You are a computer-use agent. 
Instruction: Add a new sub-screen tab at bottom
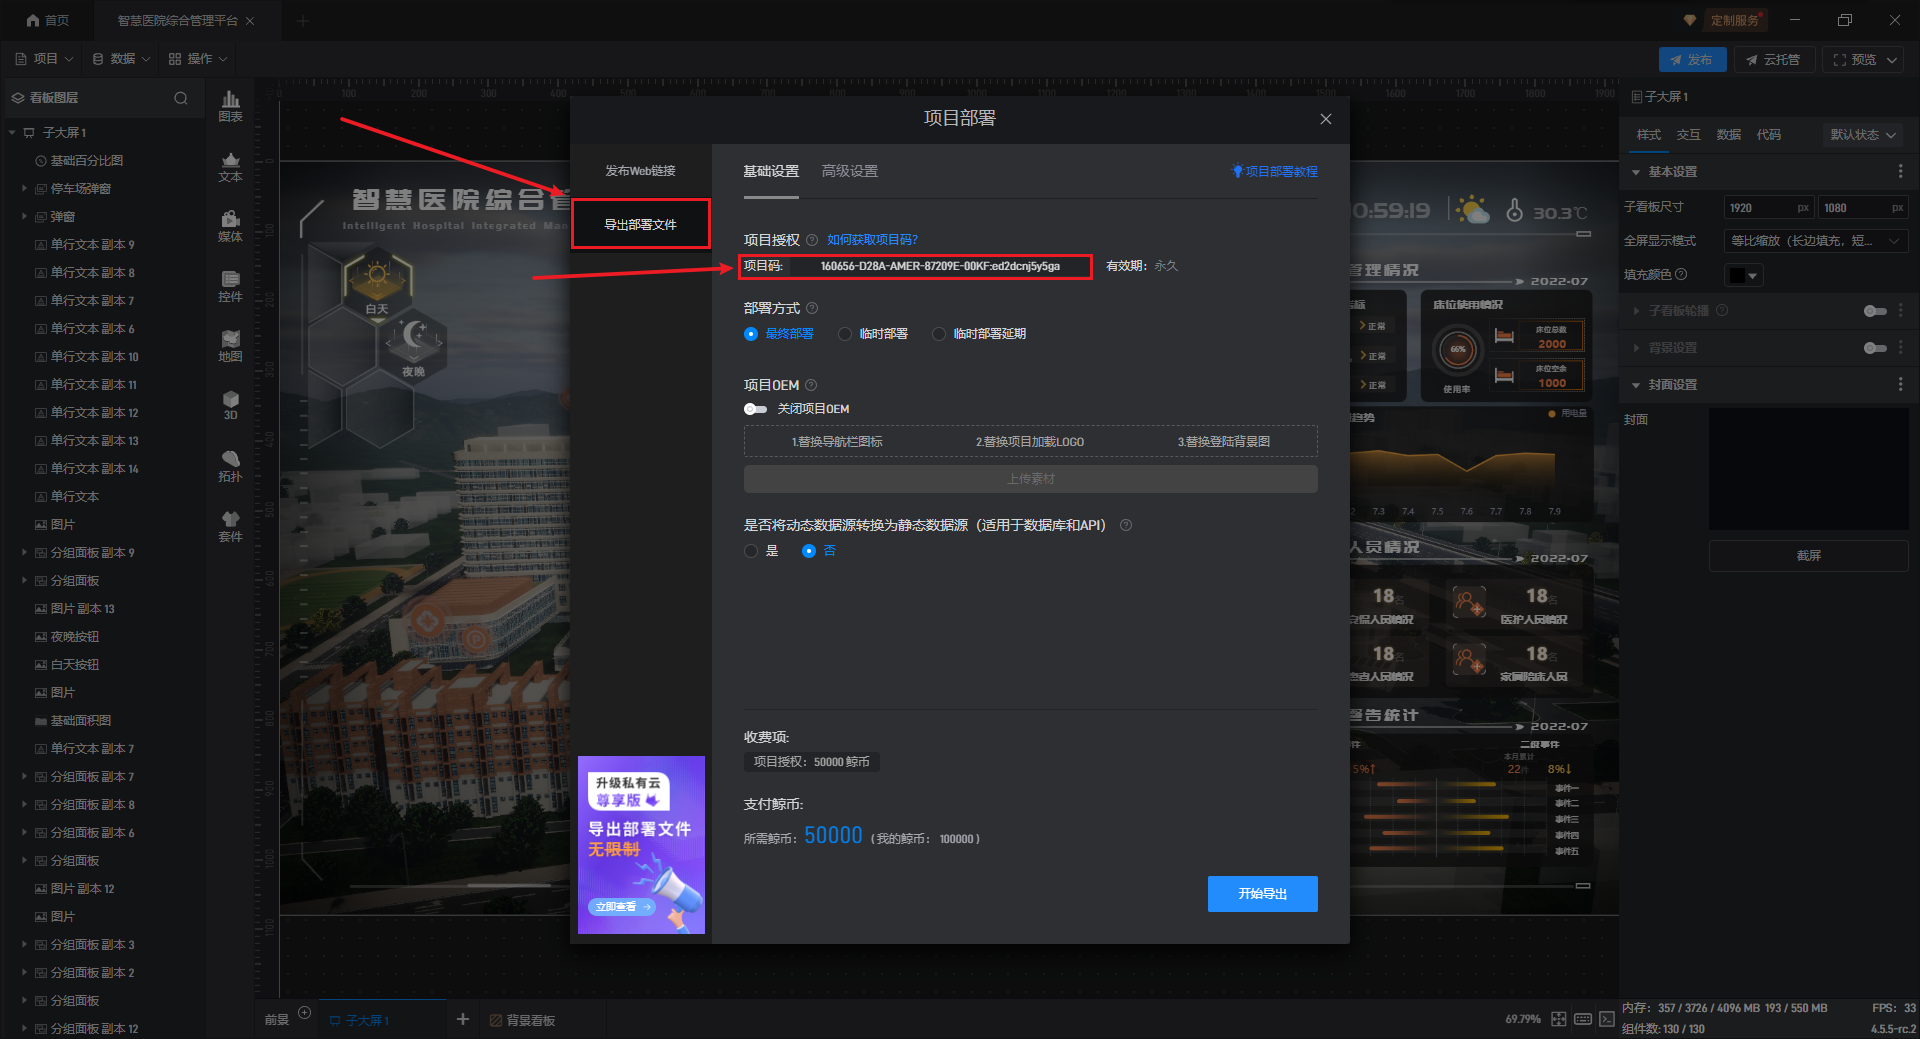pyautogui.click(x=463, y=1019)
